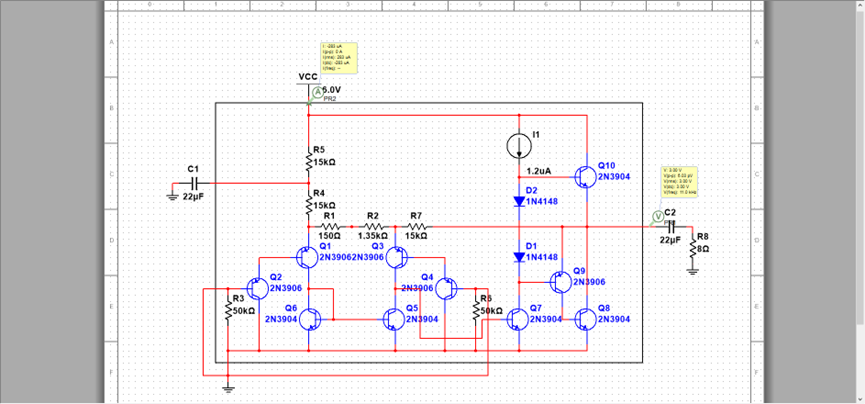
Task: Click the VCC power label
Action: point(308,77)
